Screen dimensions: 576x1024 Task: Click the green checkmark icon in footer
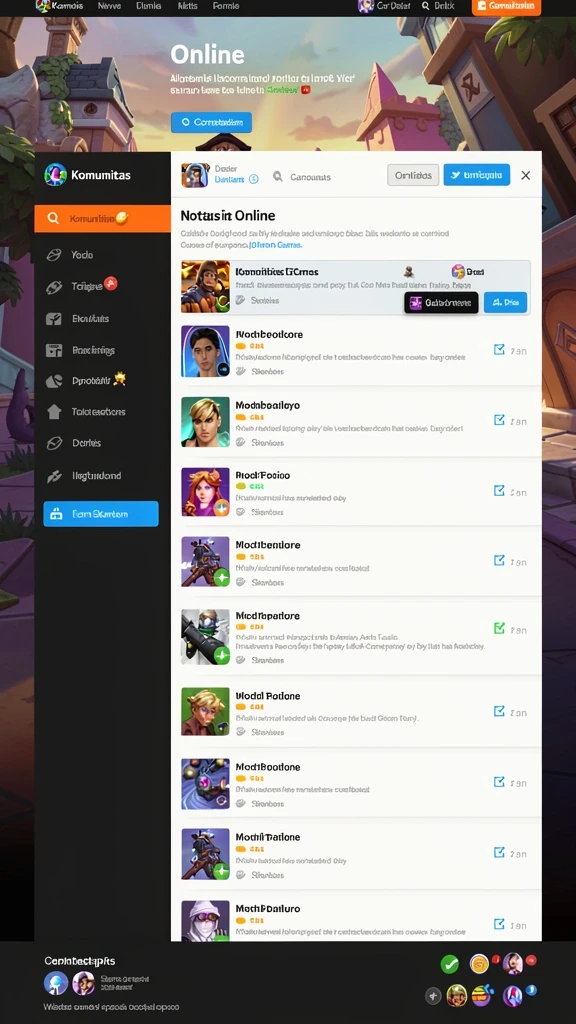pos(449,964)
